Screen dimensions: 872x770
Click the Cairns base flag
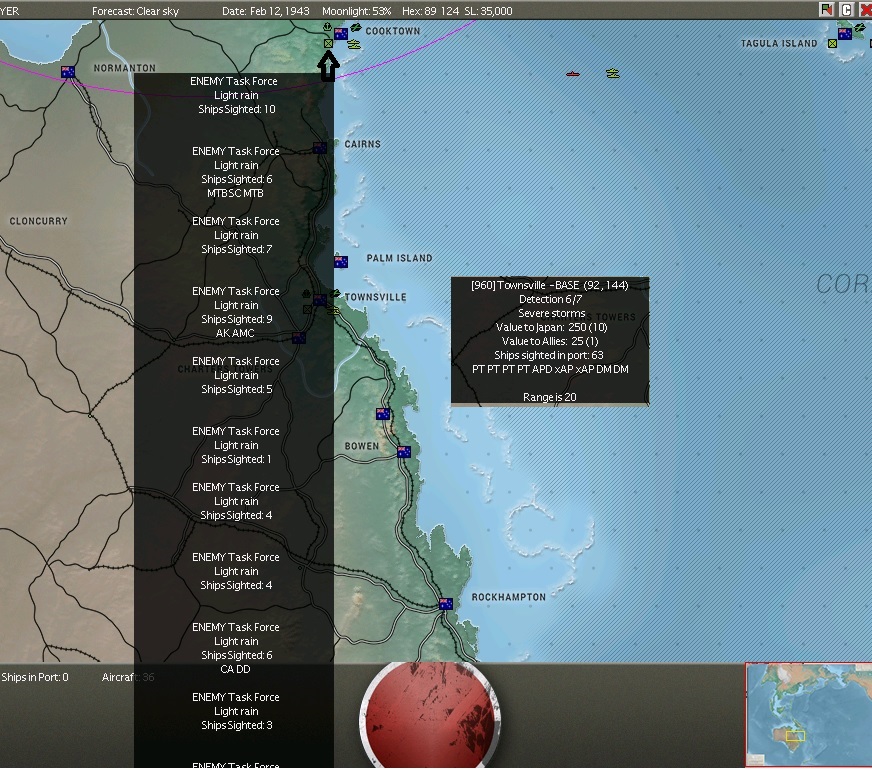tap(320, 148)
